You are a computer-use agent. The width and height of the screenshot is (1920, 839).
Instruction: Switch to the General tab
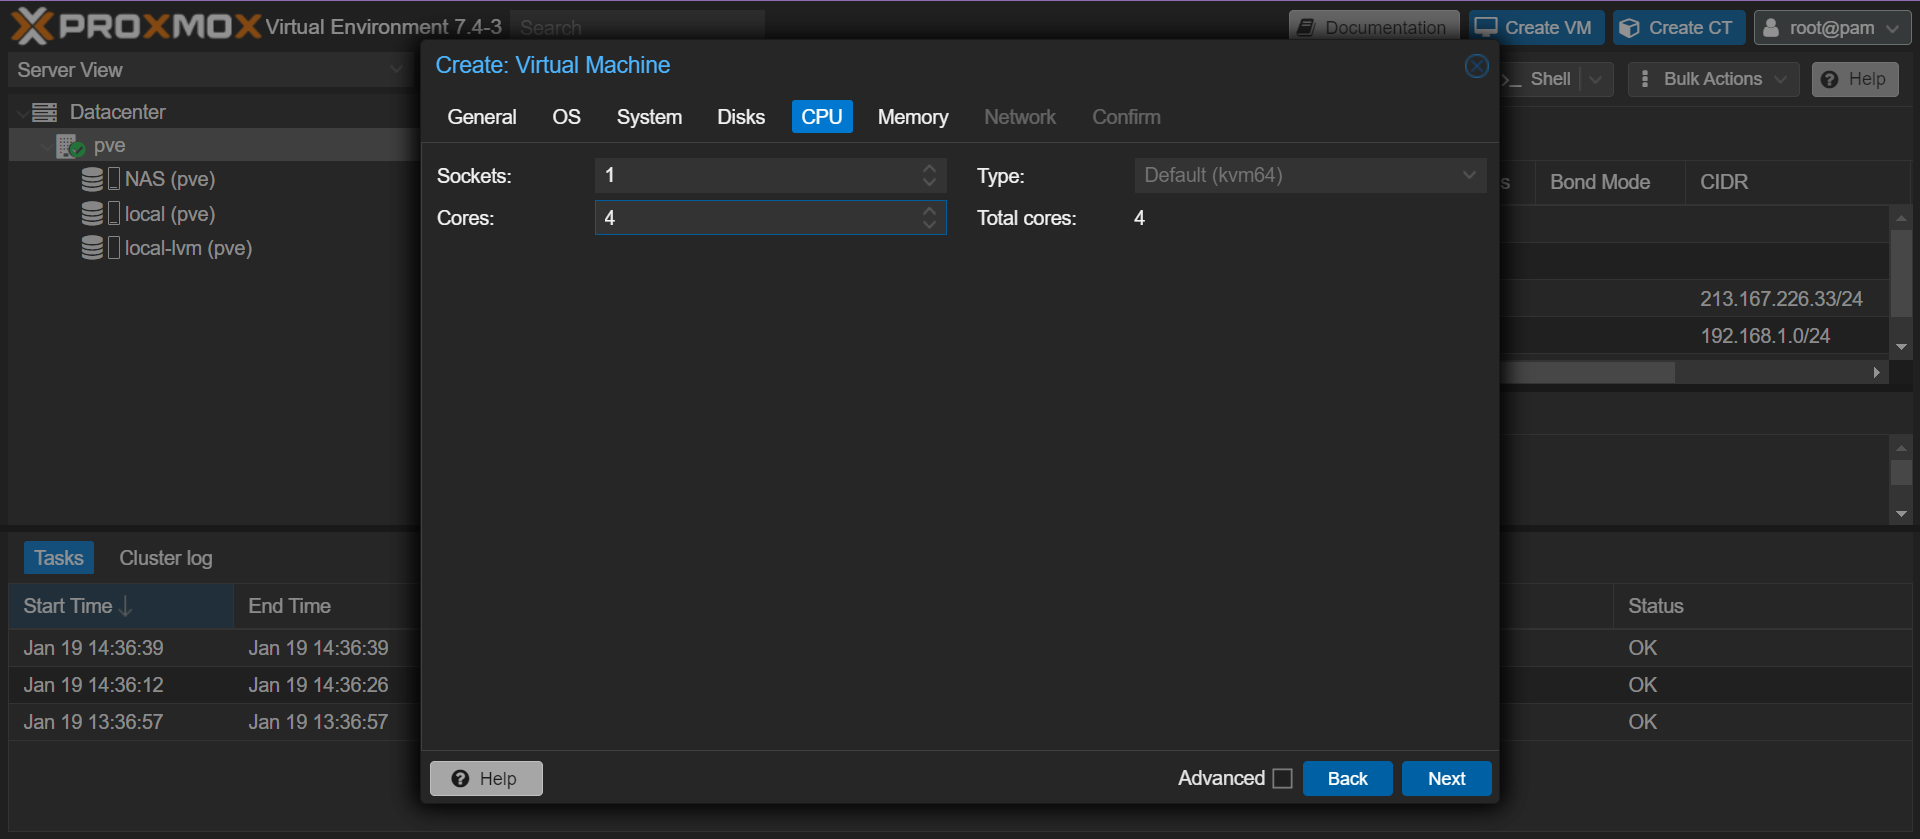point(482,117)
